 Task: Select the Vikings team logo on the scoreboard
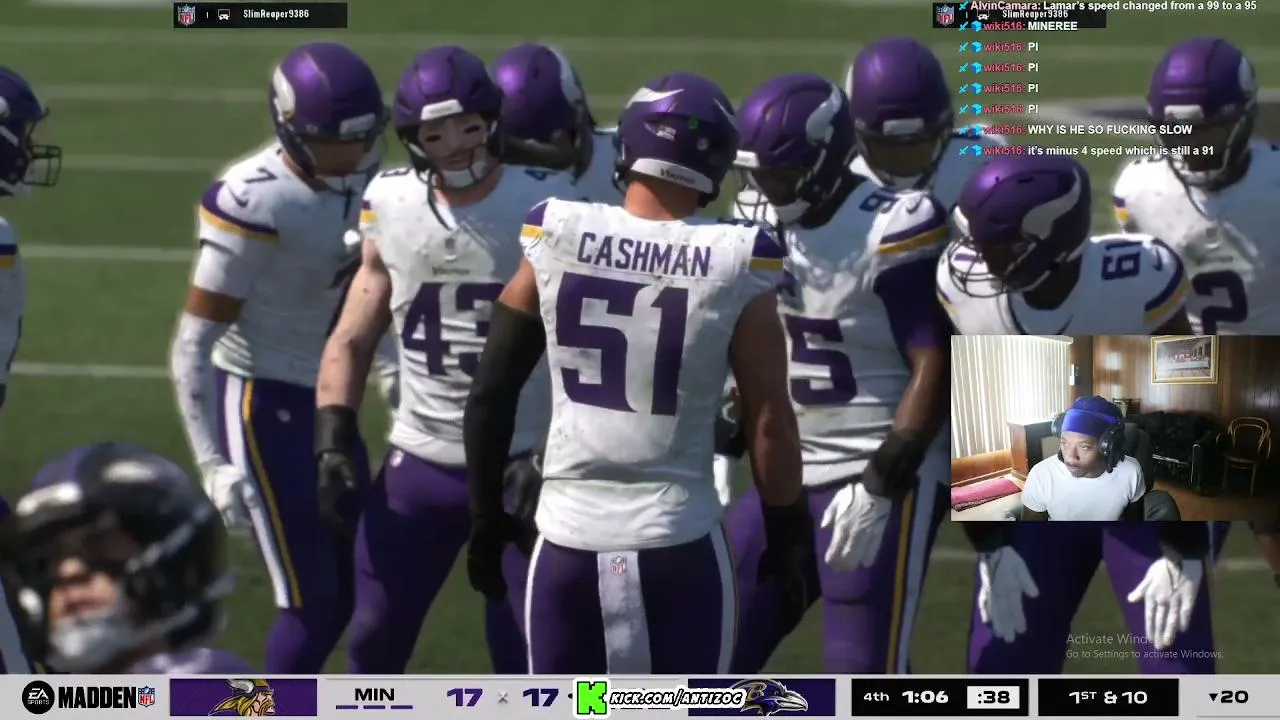tap(243, 697)
